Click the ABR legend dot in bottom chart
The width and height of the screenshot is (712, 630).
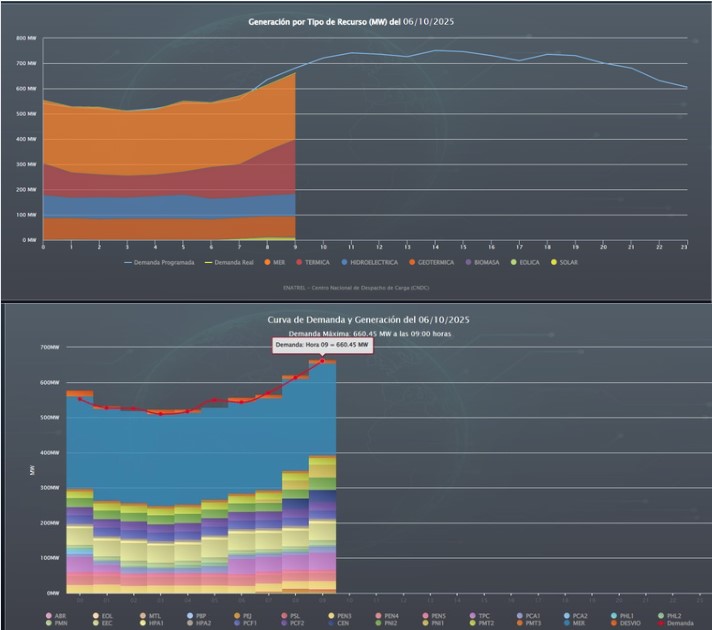tap(49, 615)
